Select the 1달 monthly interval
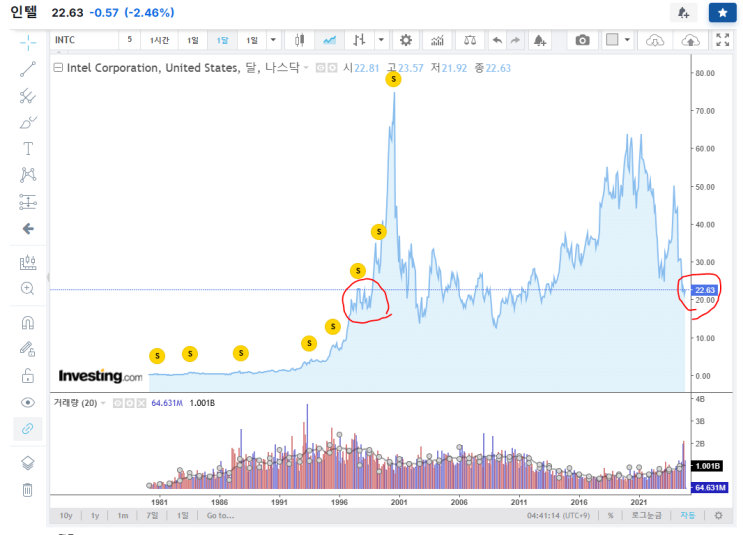743x535 pixels. pyautogui.click(x=222, y=40)
